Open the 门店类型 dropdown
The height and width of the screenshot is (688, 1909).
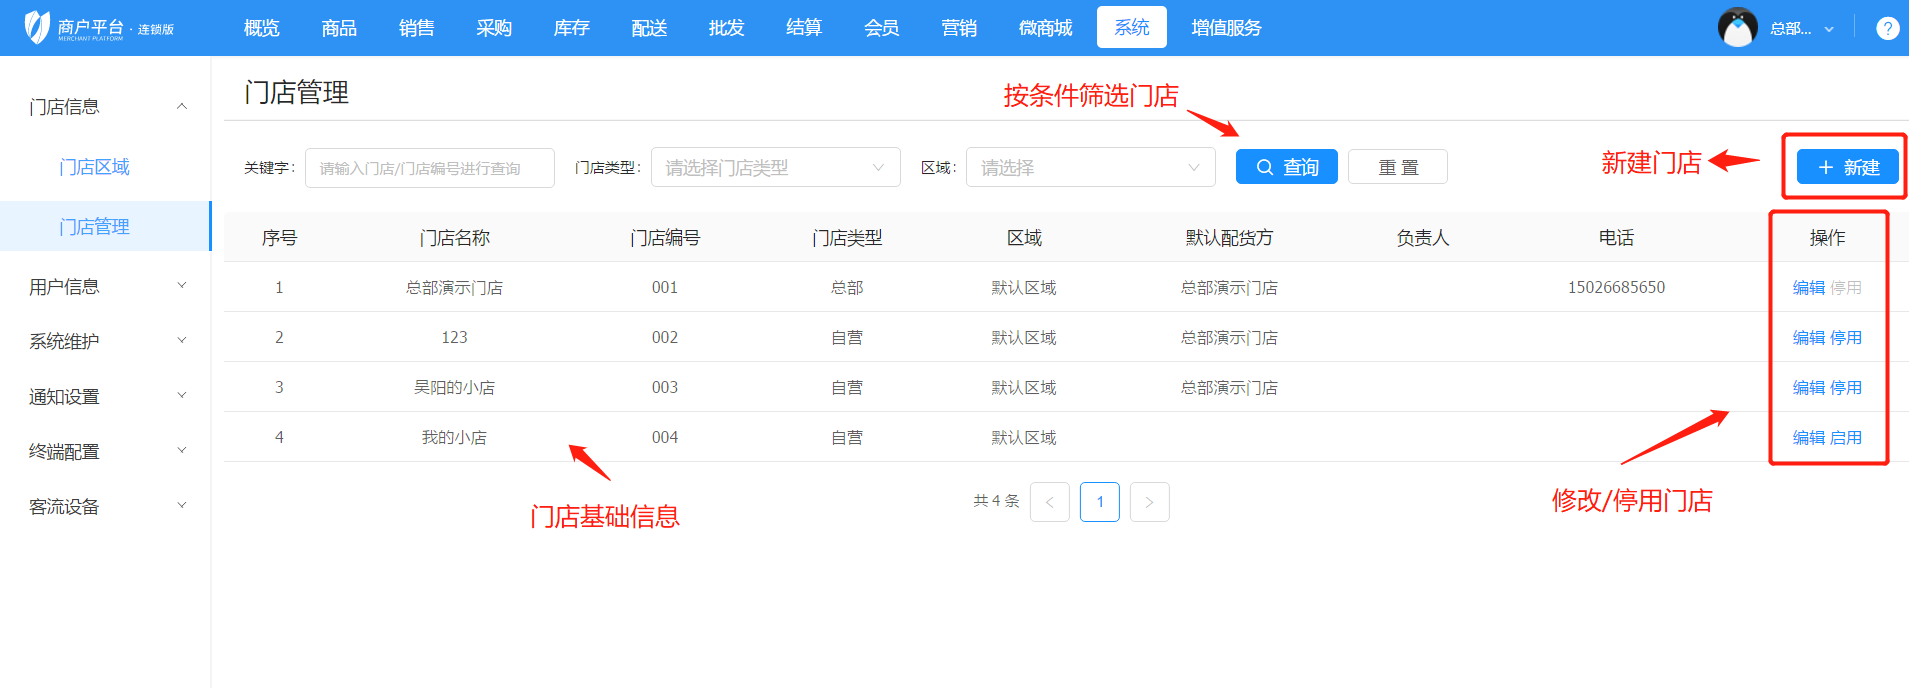point(775,168)
